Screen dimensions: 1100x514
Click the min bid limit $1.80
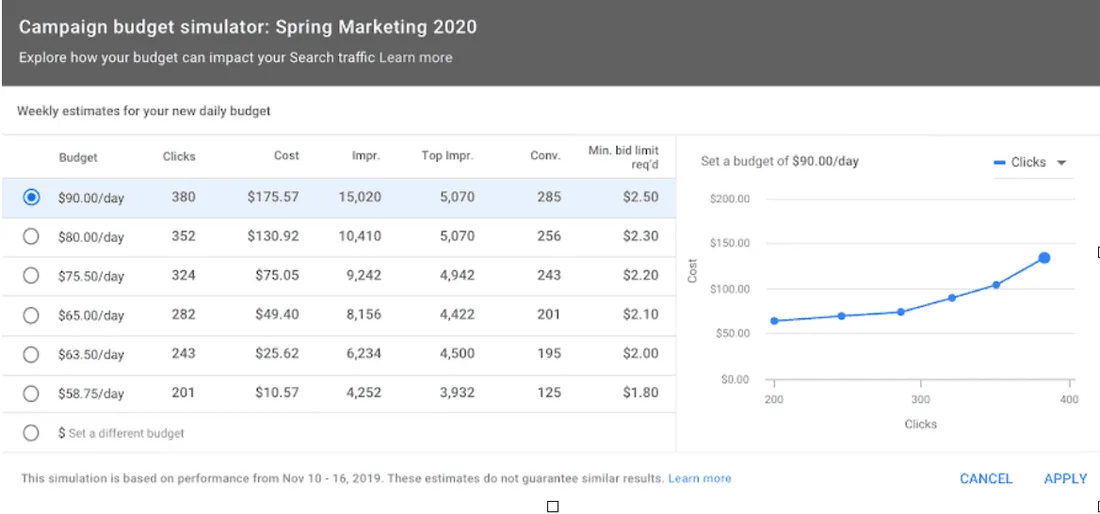point(641,393)
